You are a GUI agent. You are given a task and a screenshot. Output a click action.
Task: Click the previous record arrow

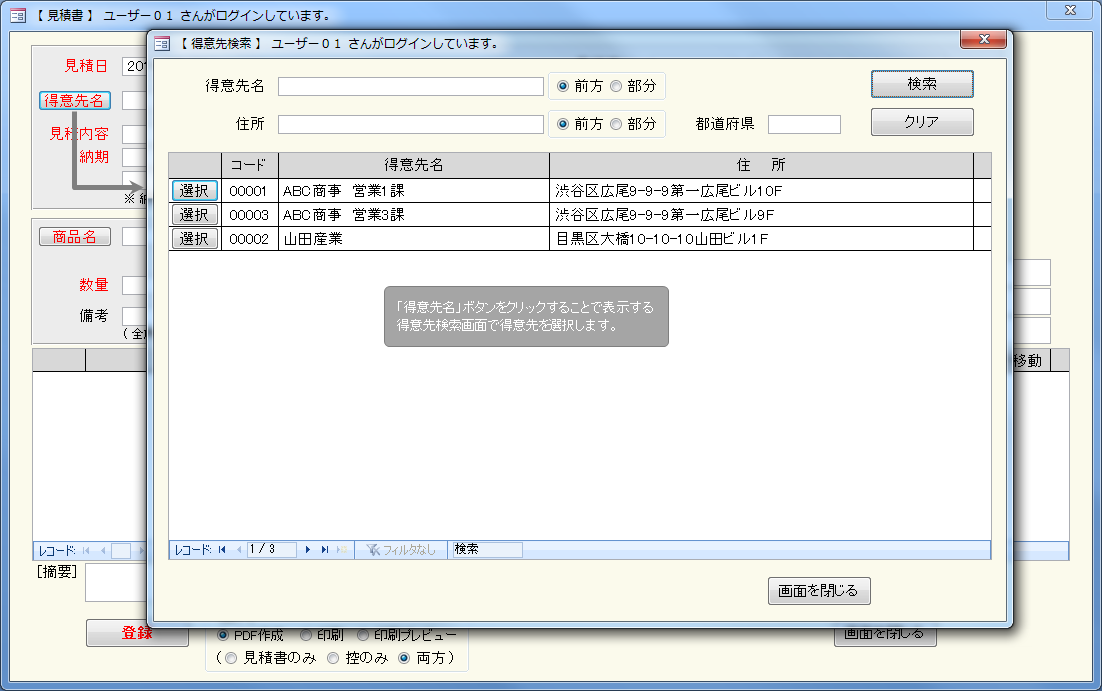click(238, 550)
